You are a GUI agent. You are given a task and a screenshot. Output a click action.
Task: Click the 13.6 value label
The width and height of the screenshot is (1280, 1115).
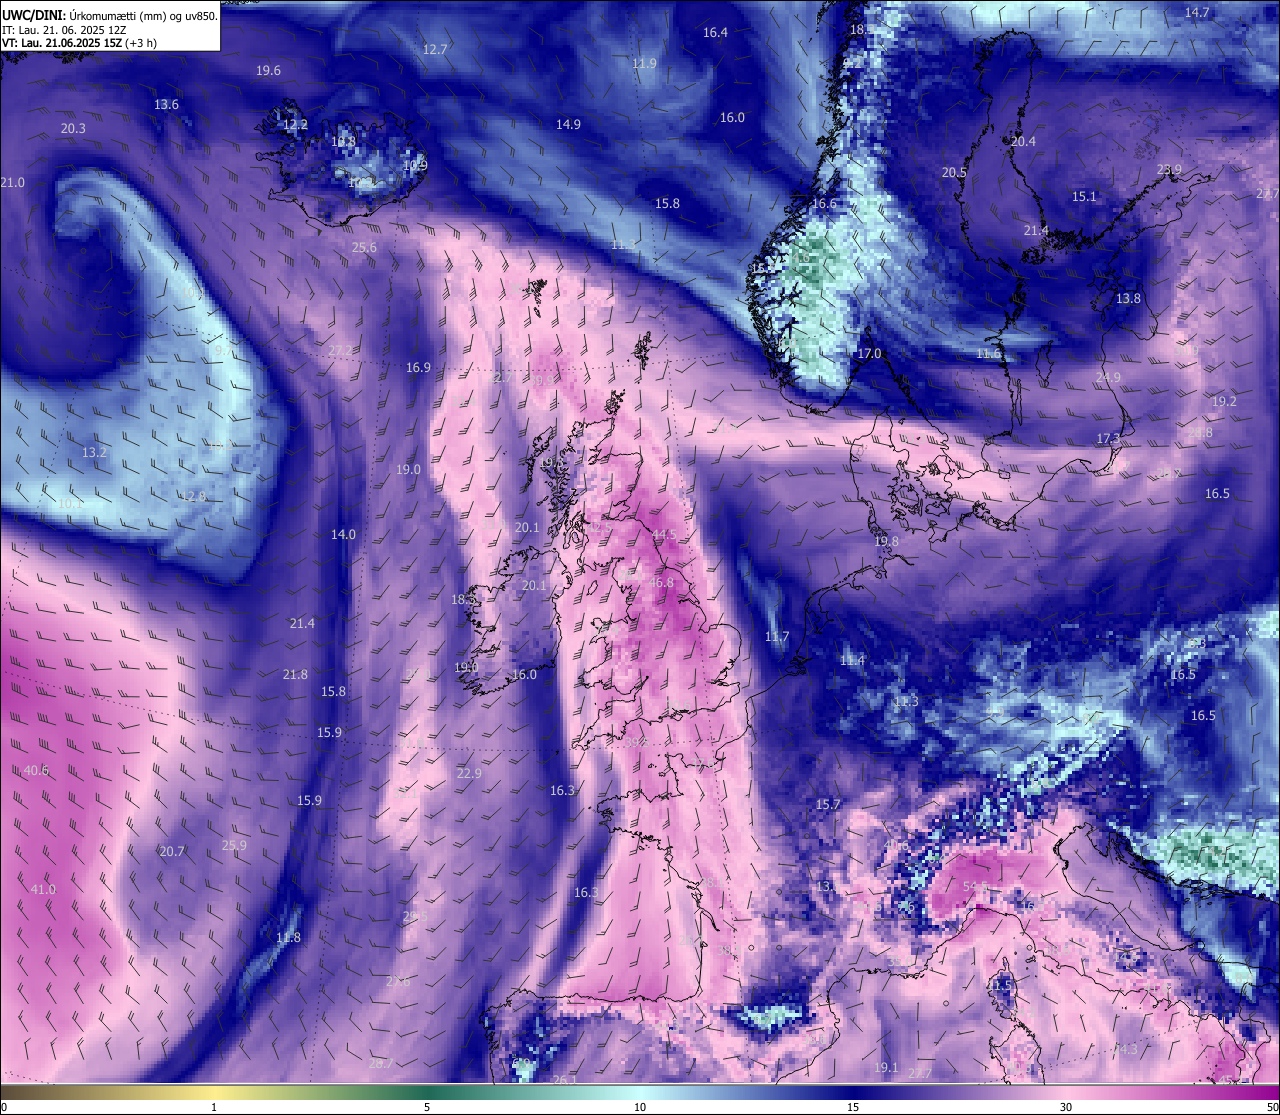point(166,104)
